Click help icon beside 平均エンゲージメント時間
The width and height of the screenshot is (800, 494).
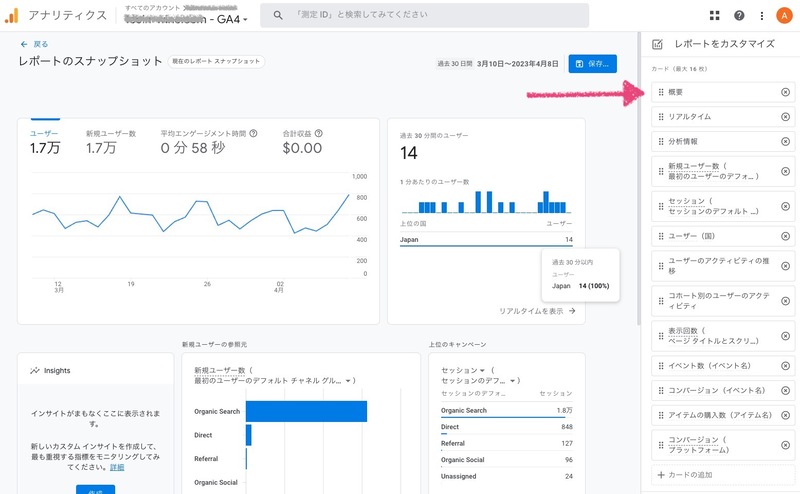pos(253,133)
